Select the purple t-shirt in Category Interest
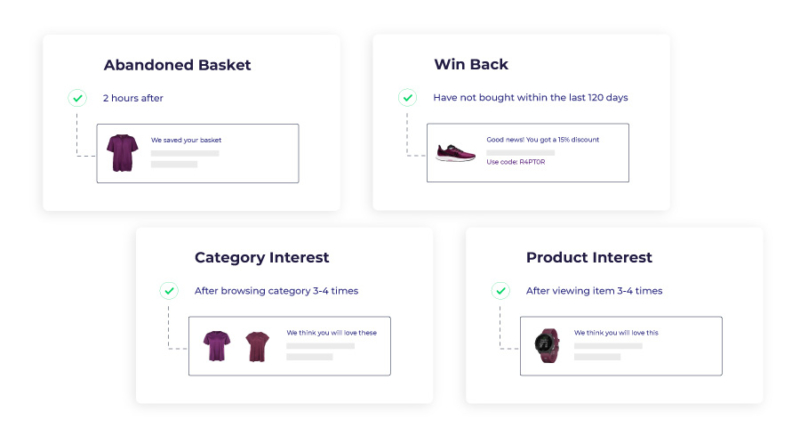This screenshot has height=444, width=800. pyautogui.click(x=217, y=346)
